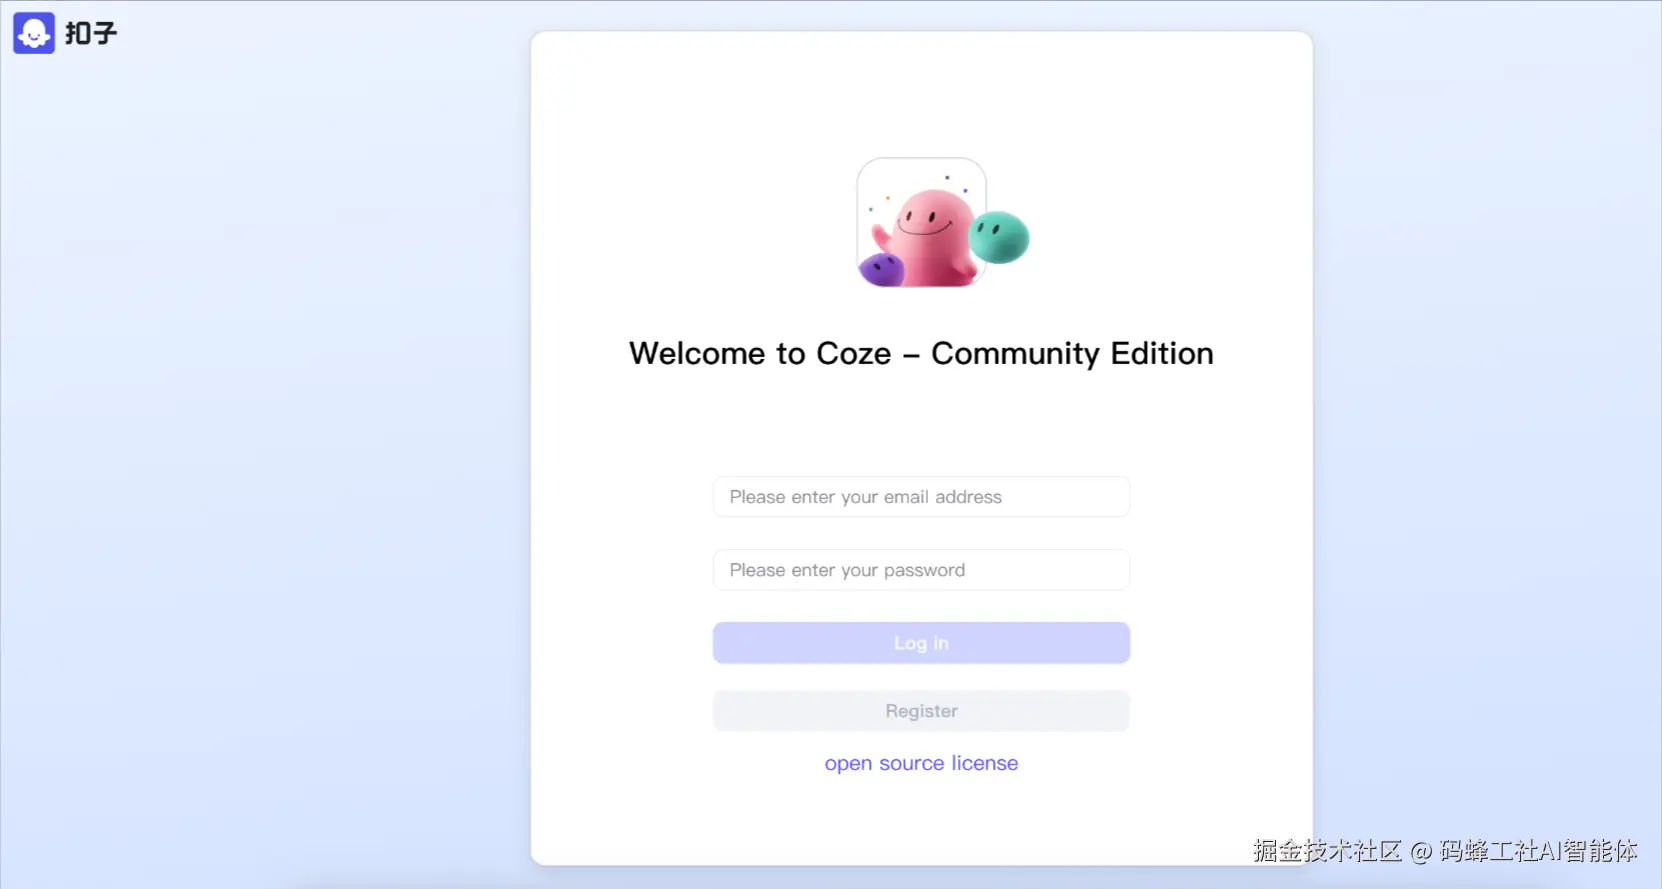Click the 码蜂工社AI智能体 watermark text

click(1539, 851)
